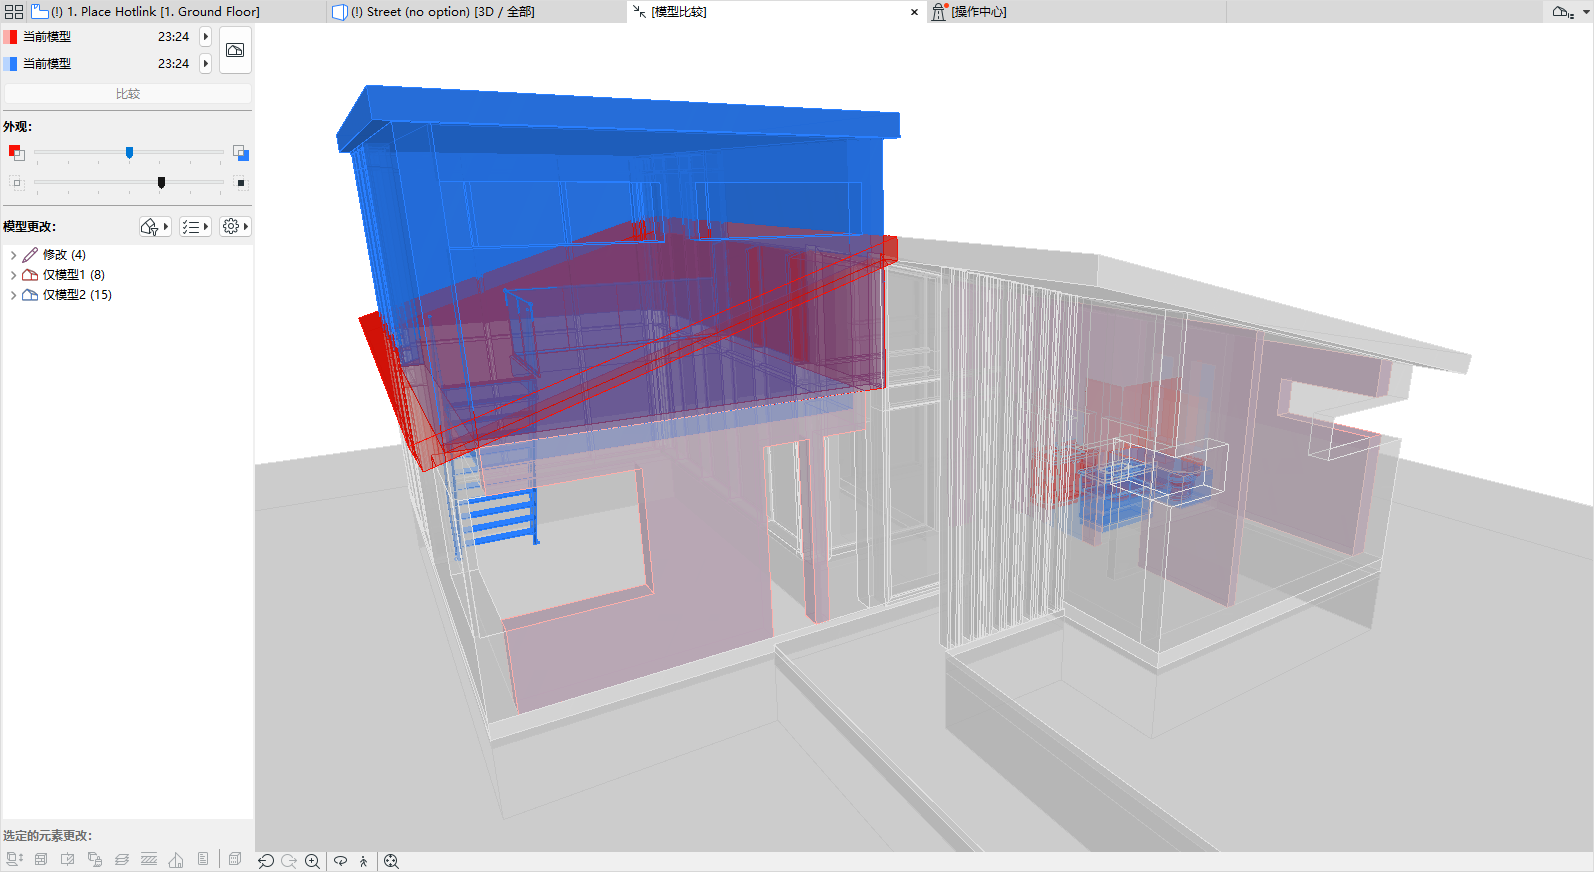Expand the 仅模型2 (15) tree node

(x=13, y=295)
